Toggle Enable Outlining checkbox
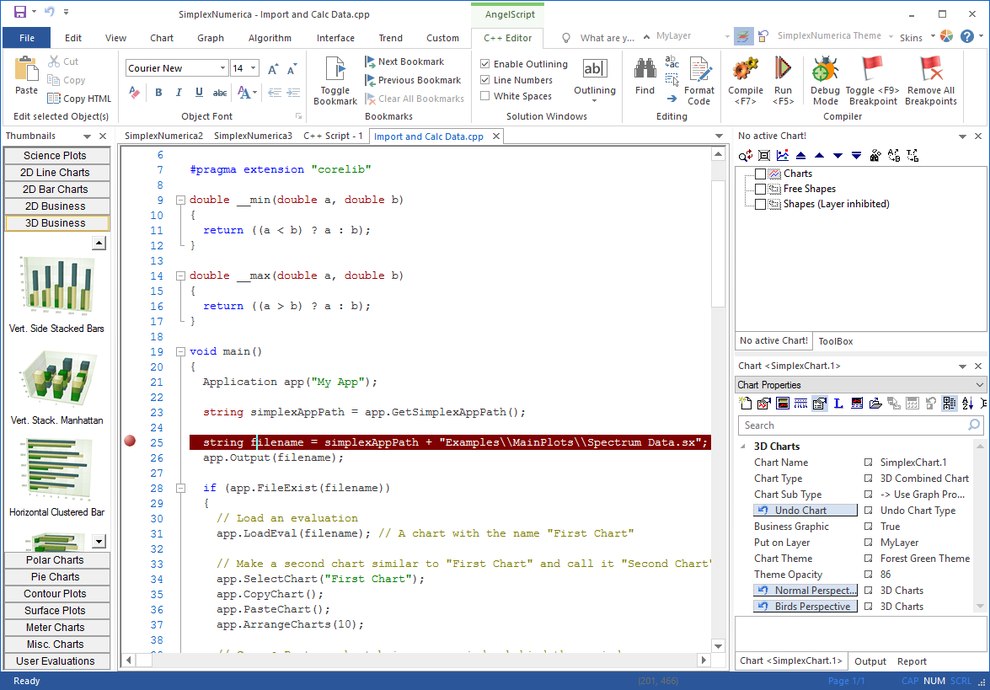 pyautogui.click(x=485, y=64)
